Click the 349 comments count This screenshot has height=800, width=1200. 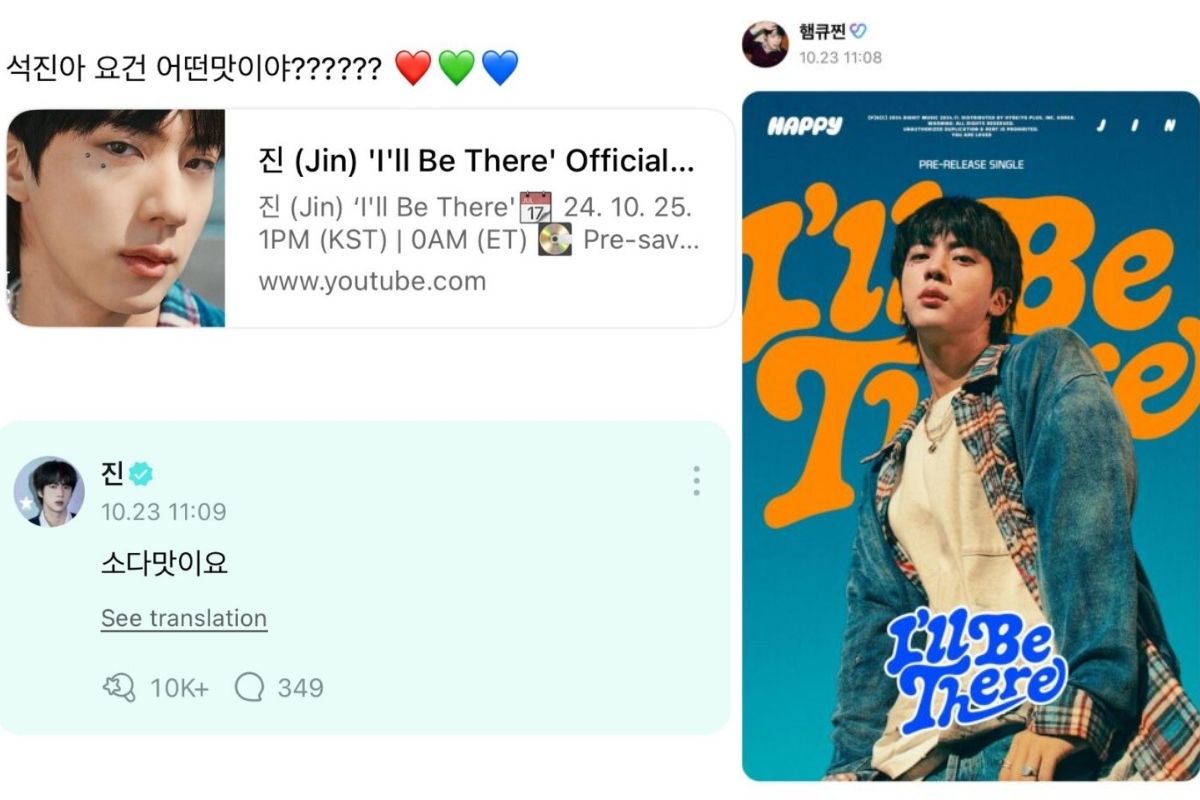pos(300,688)
